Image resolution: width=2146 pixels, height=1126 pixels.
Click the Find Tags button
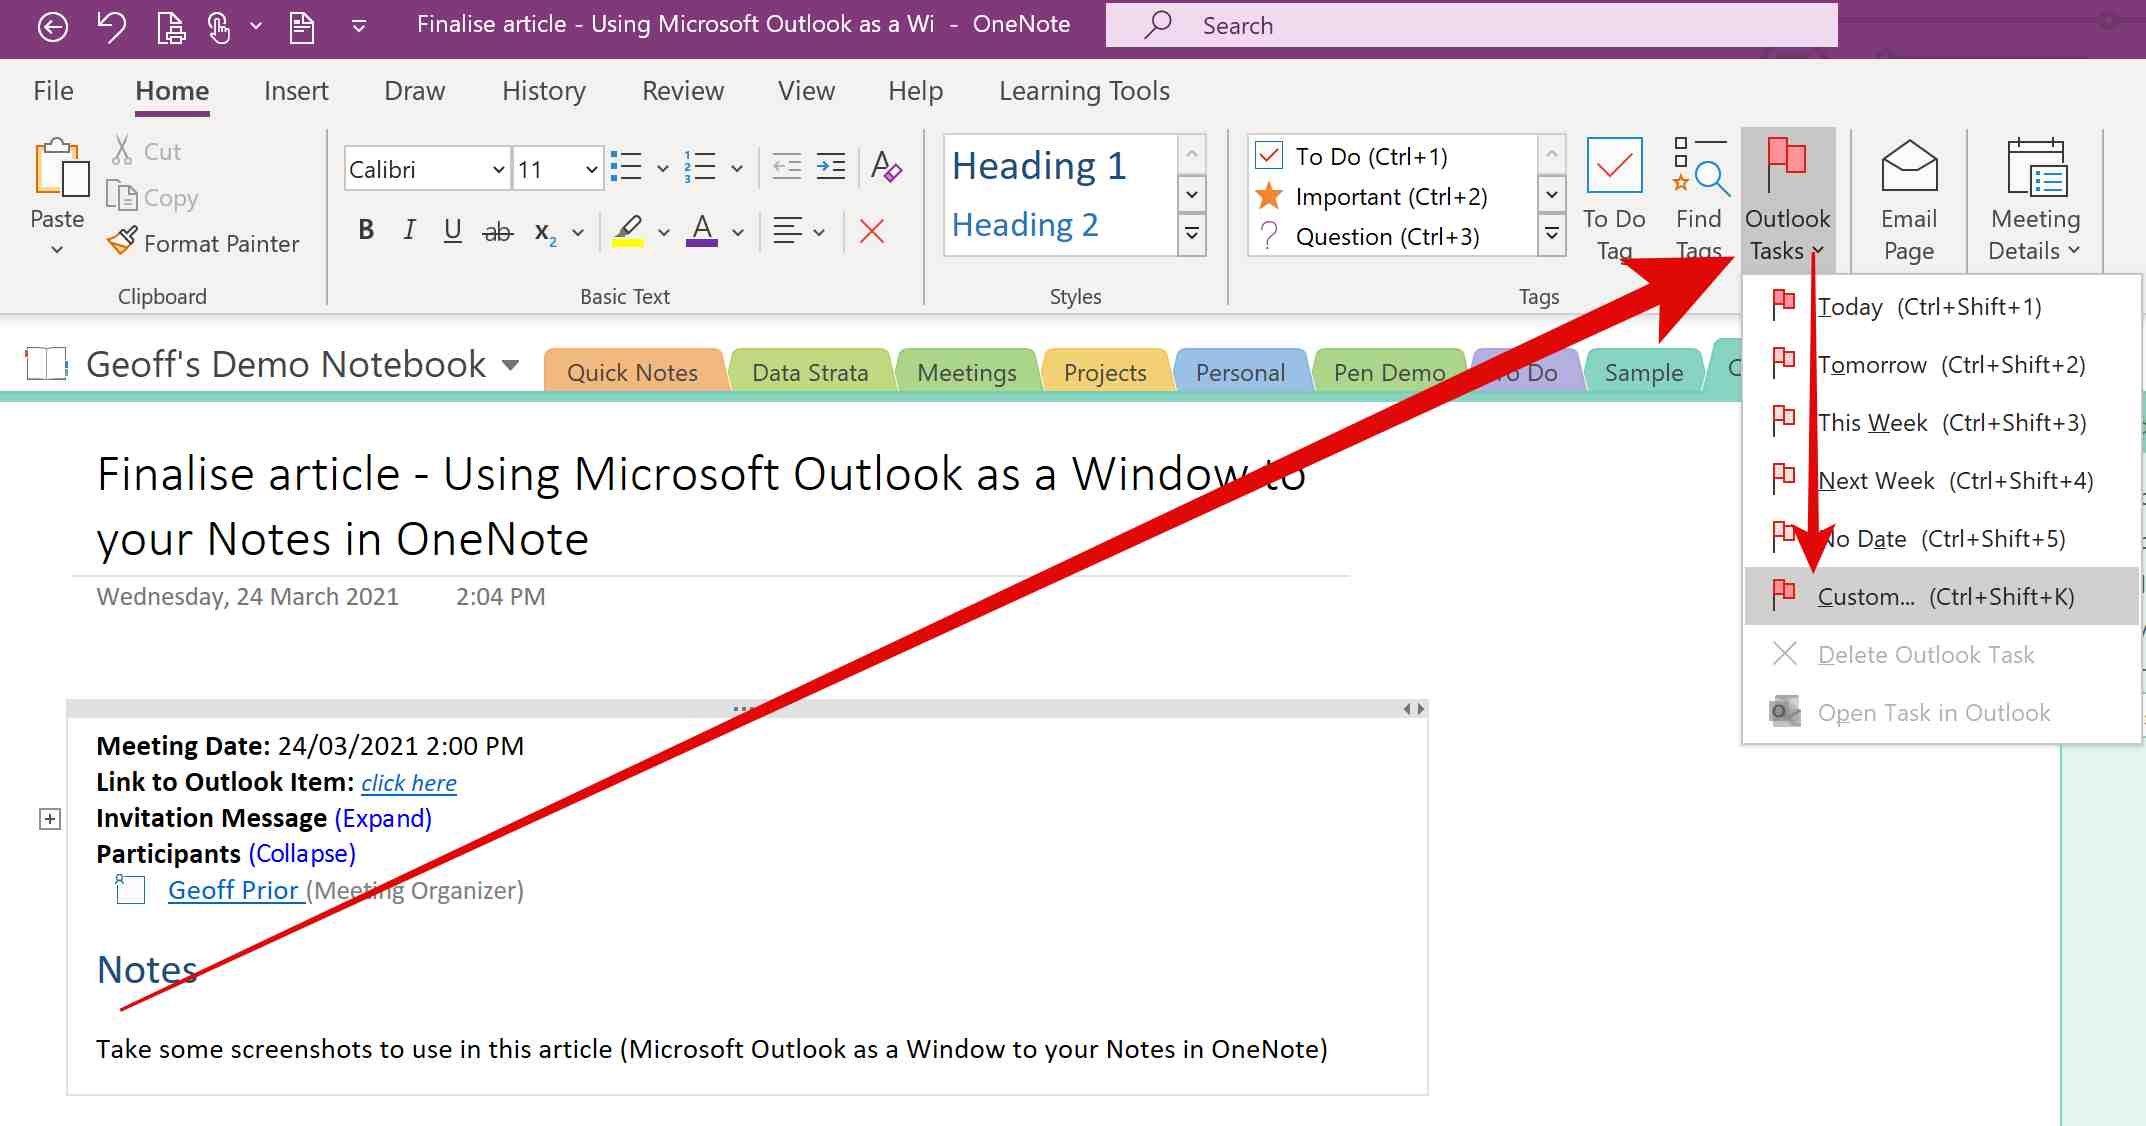pos(1699,200)
